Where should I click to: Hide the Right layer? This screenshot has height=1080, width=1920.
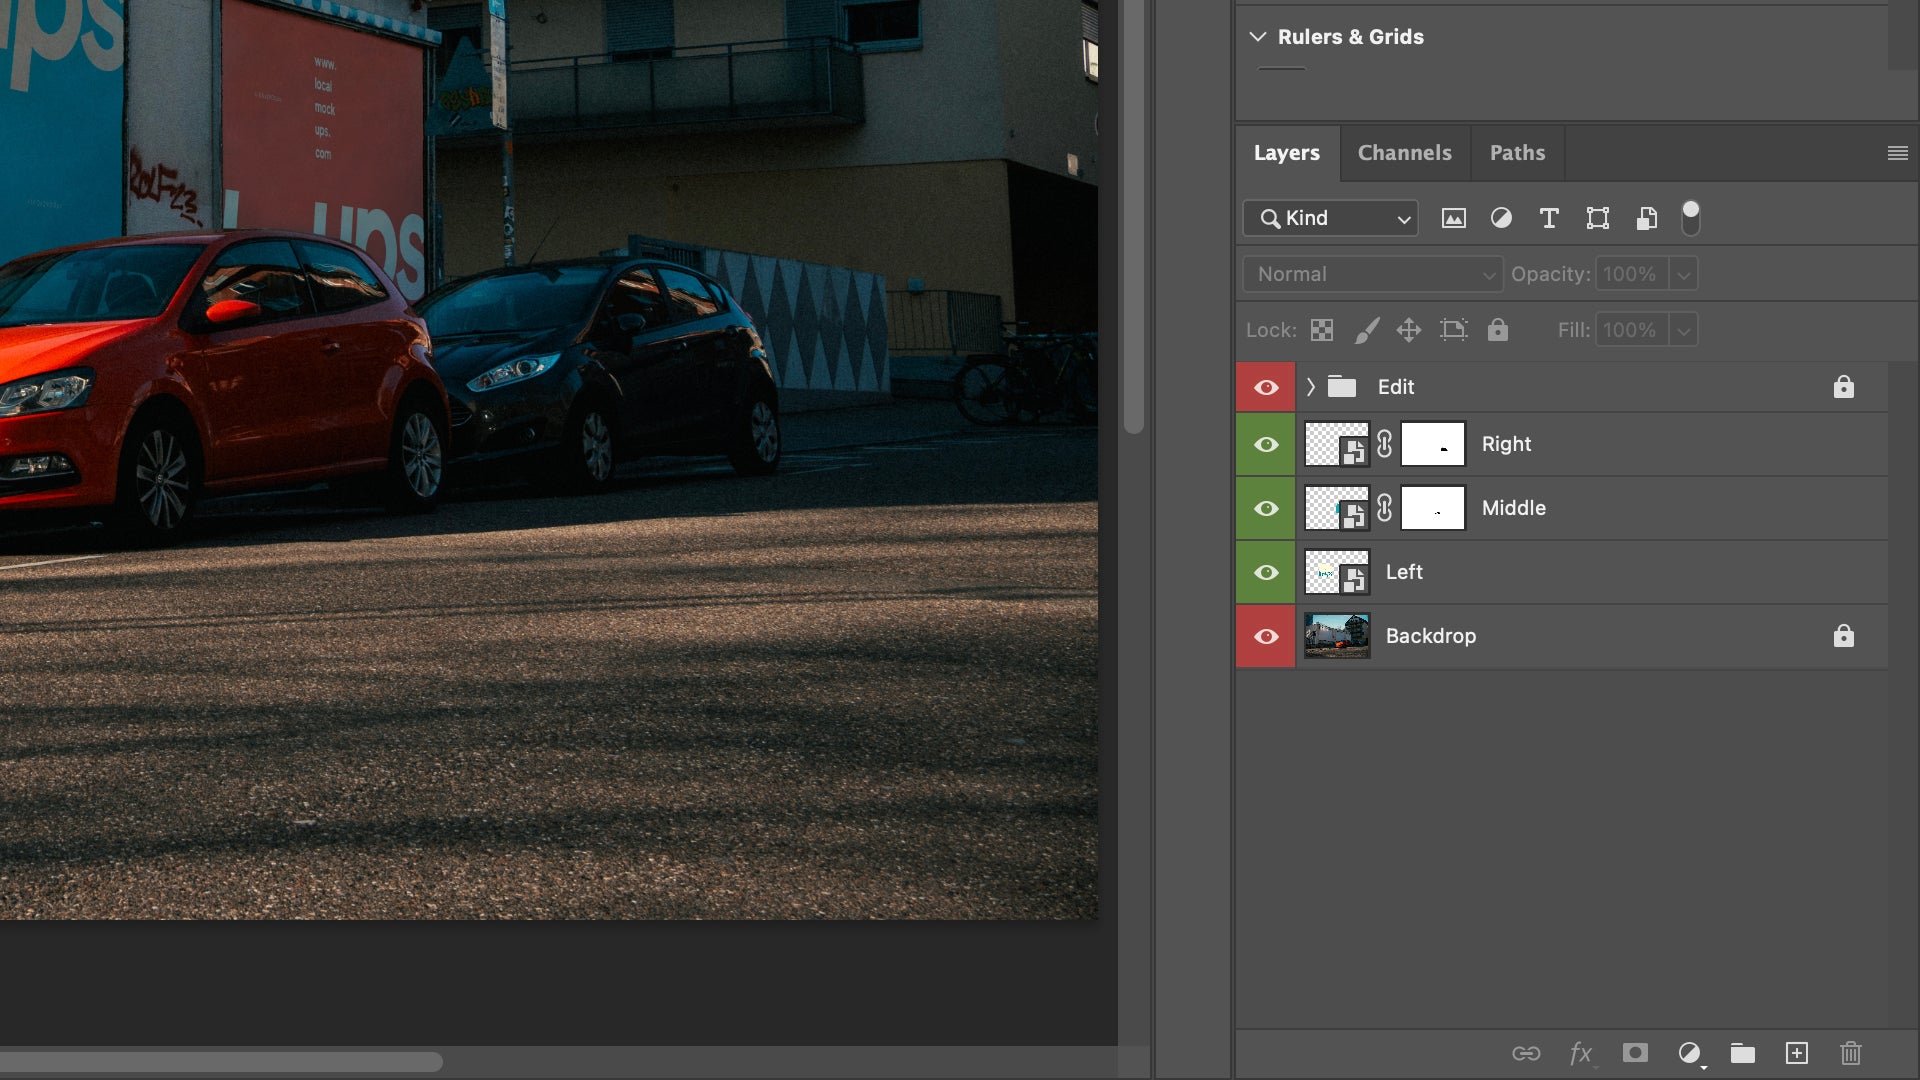(x=1266, y=444)
